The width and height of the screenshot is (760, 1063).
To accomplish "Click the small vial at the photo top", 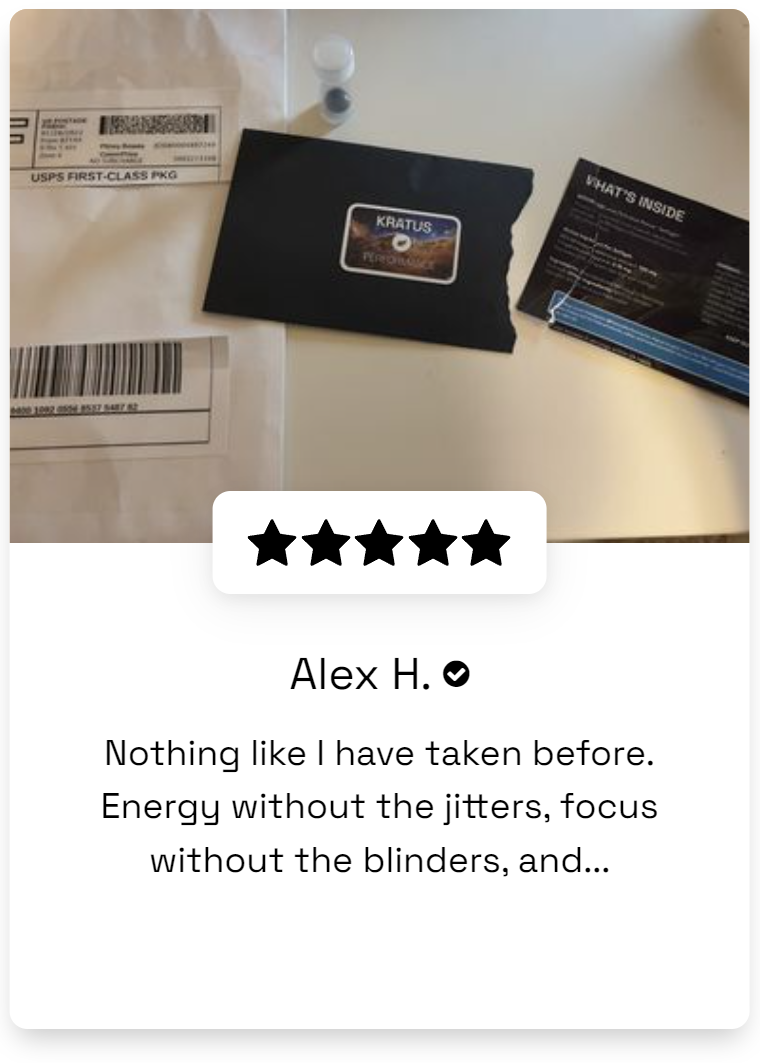I will click(x=334, y=79).
